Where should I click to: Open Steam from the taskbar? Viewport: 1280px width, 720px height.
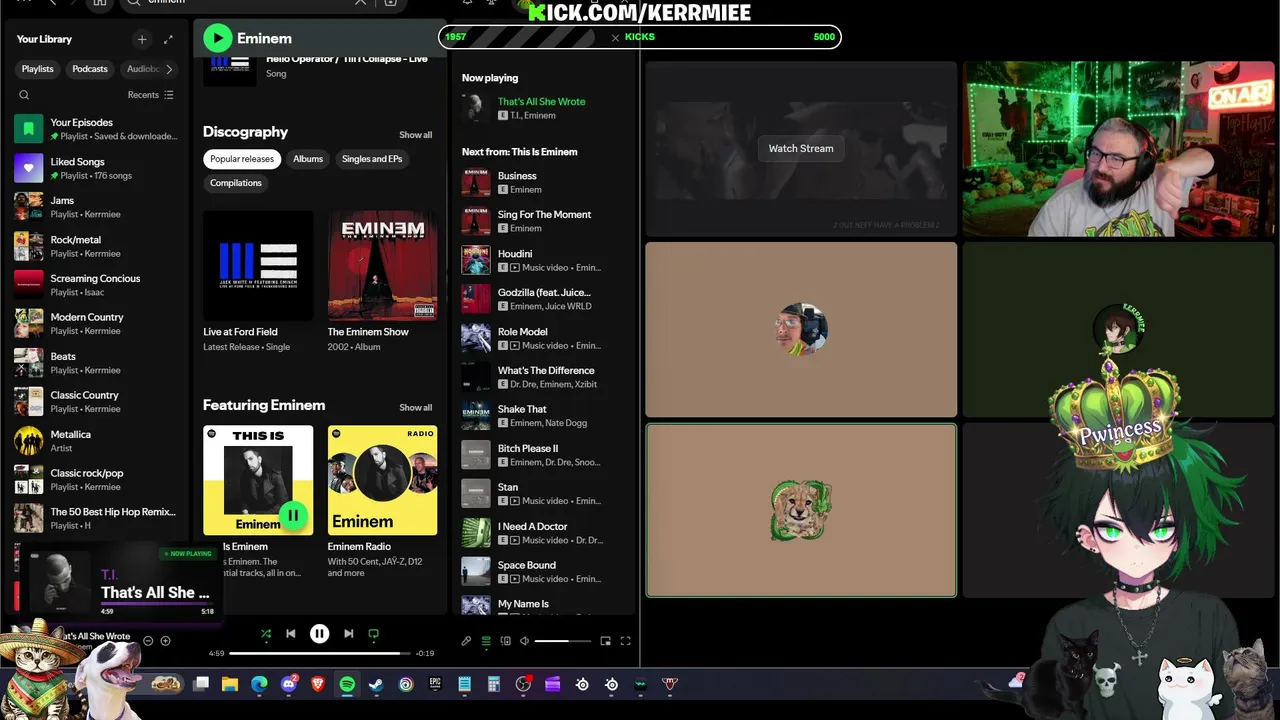[x=376, y=684]
